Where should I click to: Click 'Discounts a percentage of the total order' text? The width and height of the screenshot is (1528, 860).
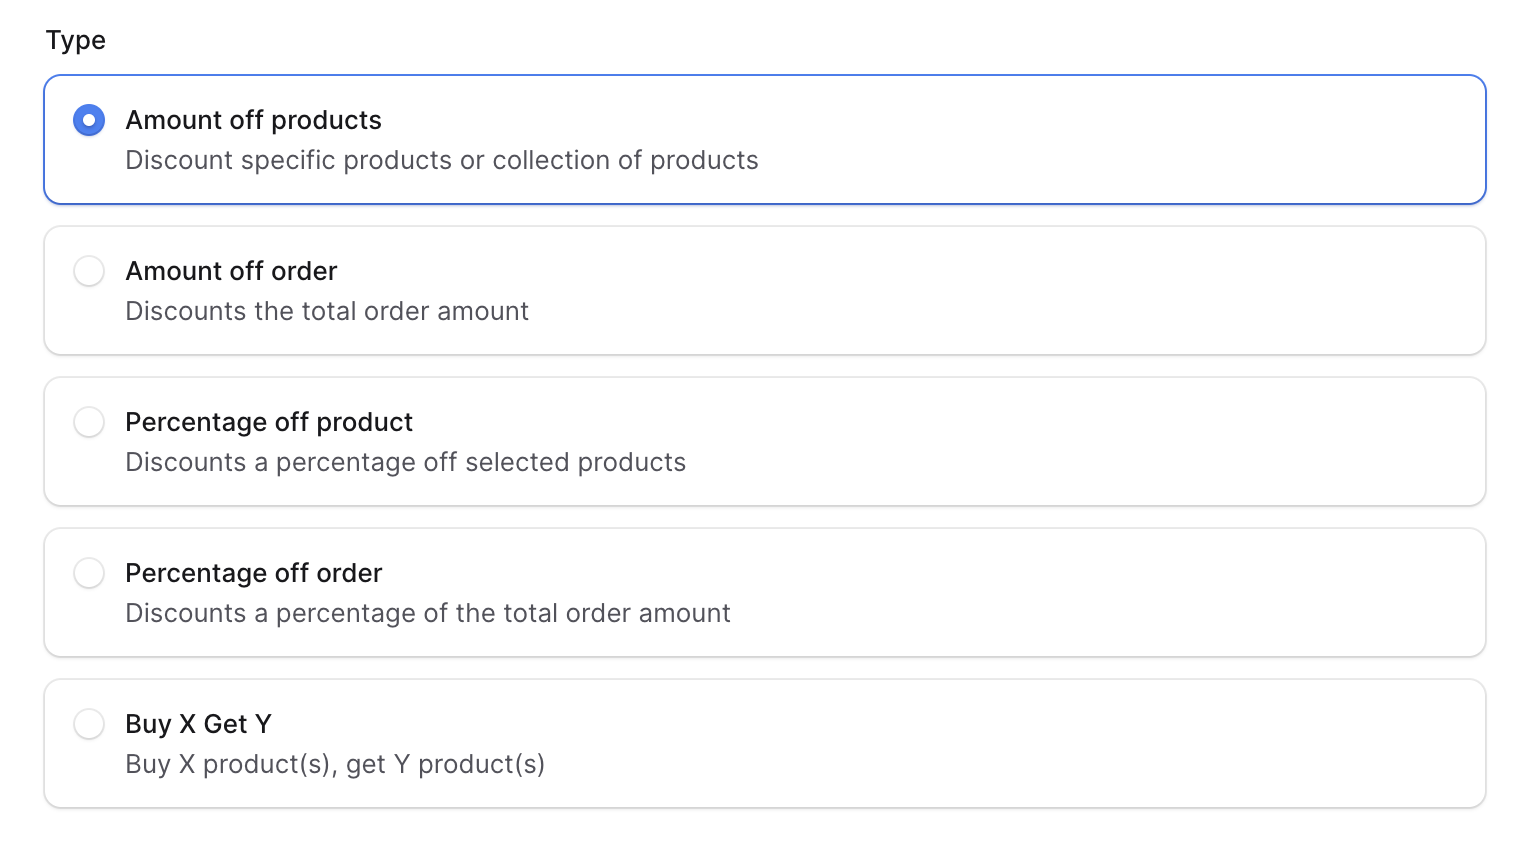click(x=427, y=614)
